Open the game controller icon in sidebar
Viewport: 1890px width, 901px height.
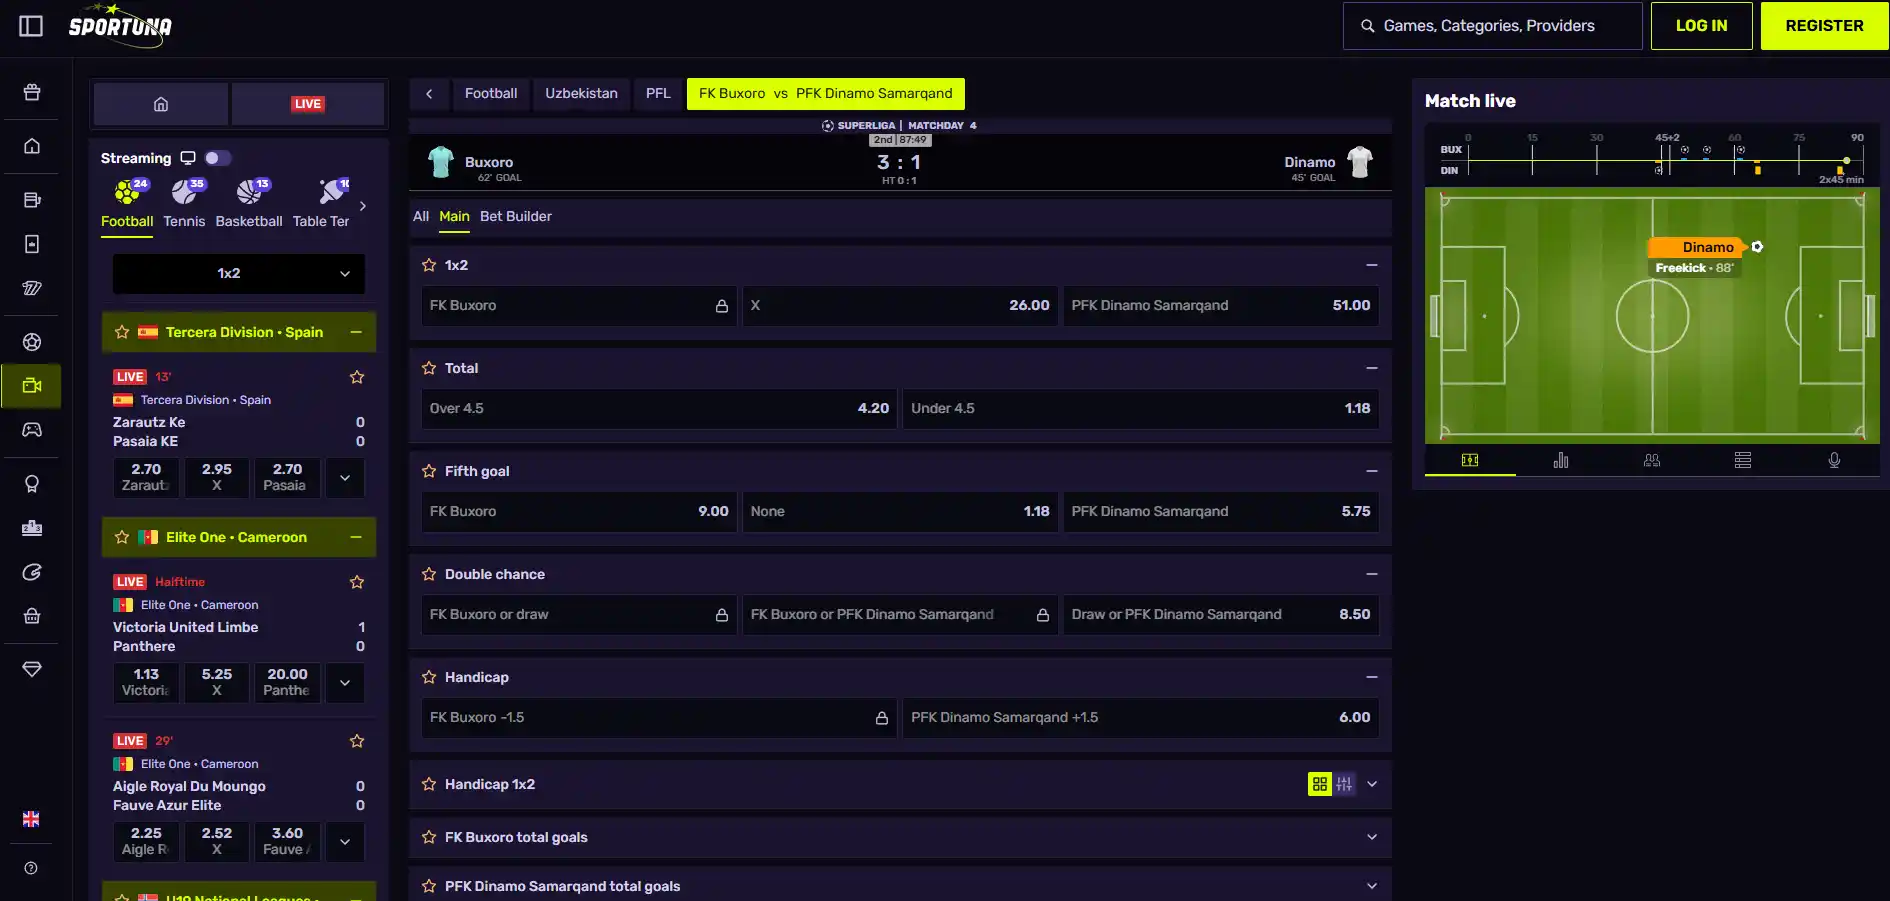[32, 430]
